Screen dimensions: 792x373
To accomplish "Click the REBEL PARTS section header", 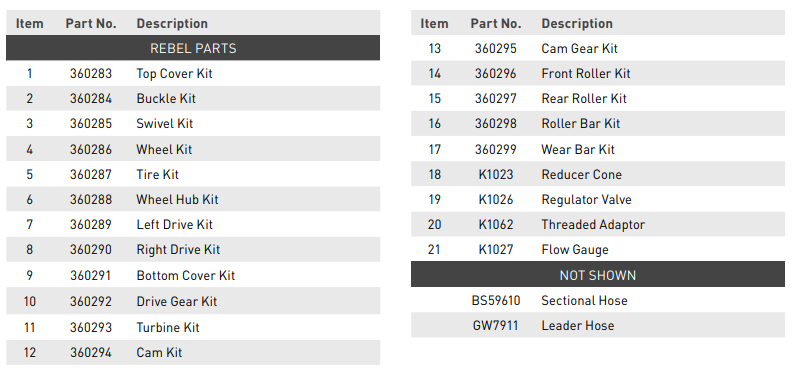I will tap(193, 48).
